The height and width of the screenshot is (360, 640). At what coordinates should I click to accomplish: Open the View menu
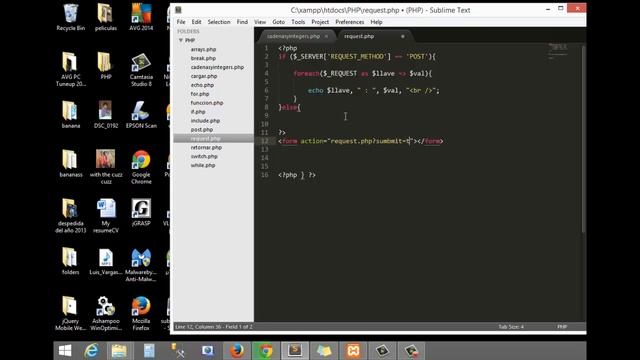260,22
